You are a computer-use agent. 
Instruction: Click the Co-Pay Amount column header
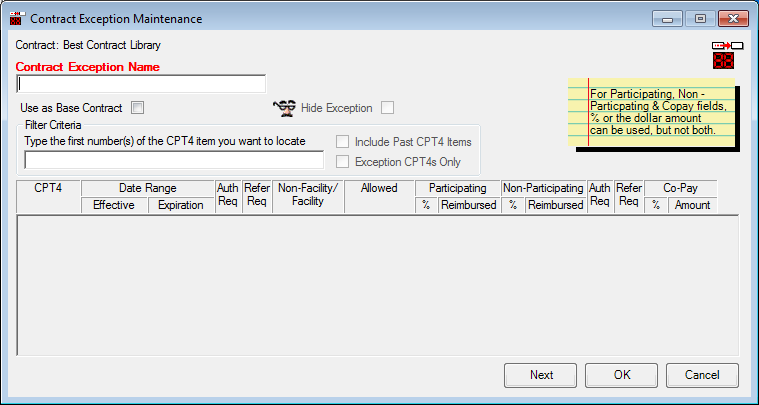point(693,205)
